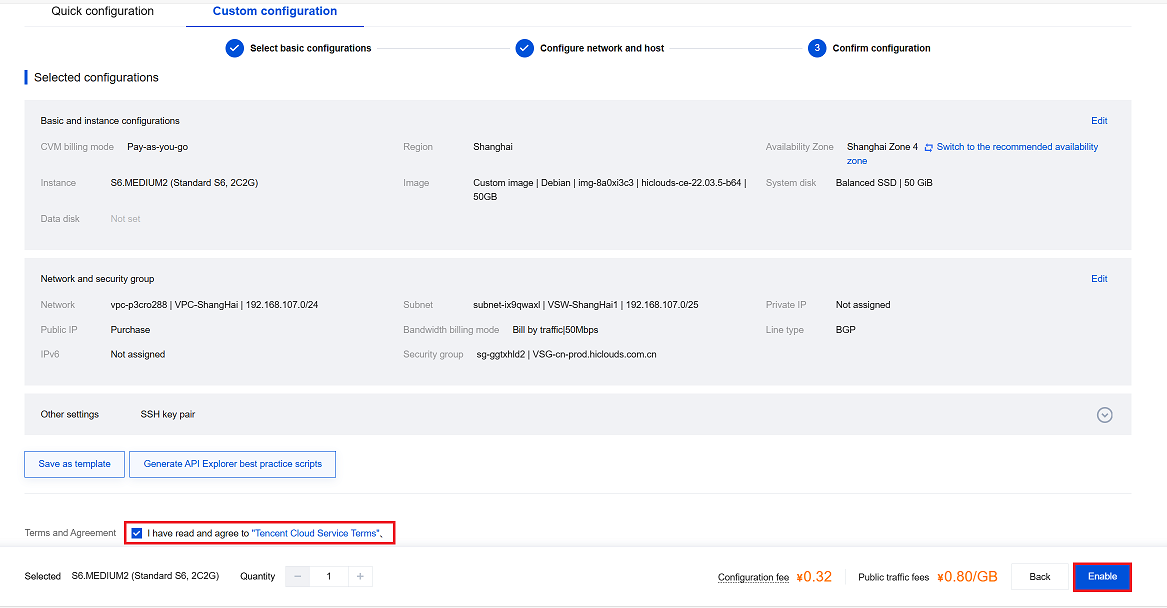Click the vpc-p3cro288 network value
The height and width of the screenshot is (608, 1167).
coord(214,304)
